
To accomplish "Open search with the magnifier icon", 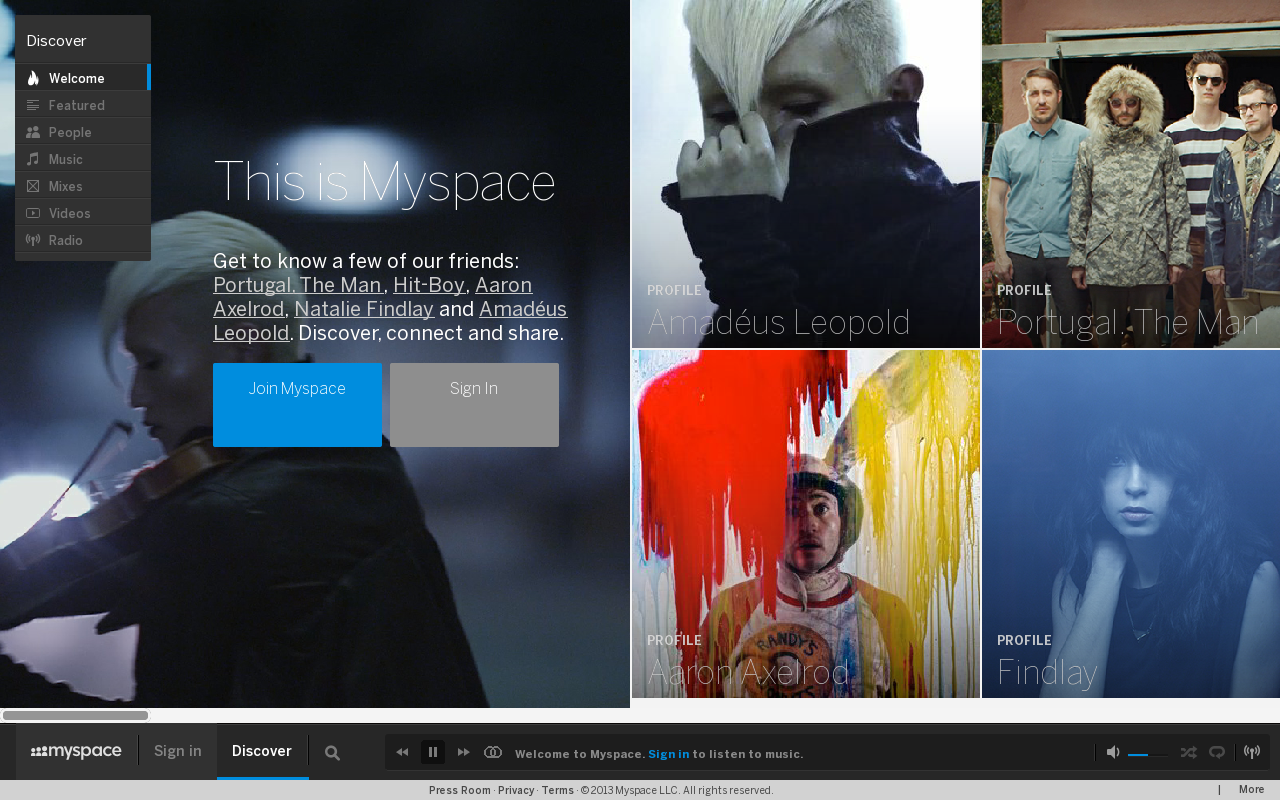I will pyautogui.click(x=333, y=753).
